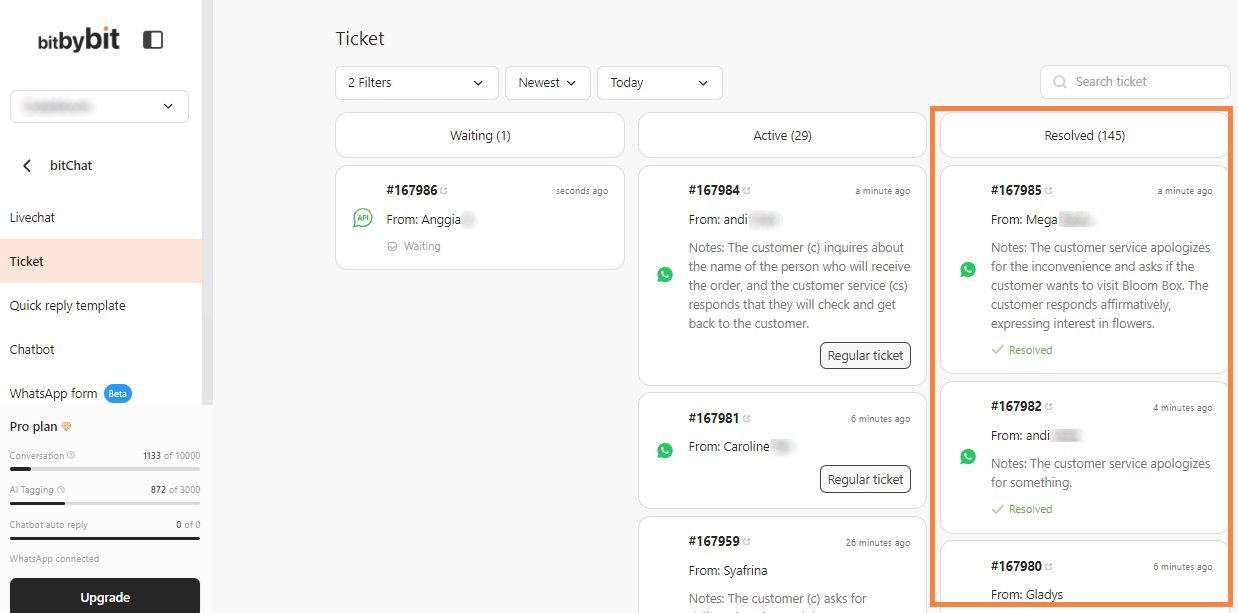This screenshot has height=613, width=1238.
Task: Expand the Newest sort dropdown
Action: click(548, 83)
